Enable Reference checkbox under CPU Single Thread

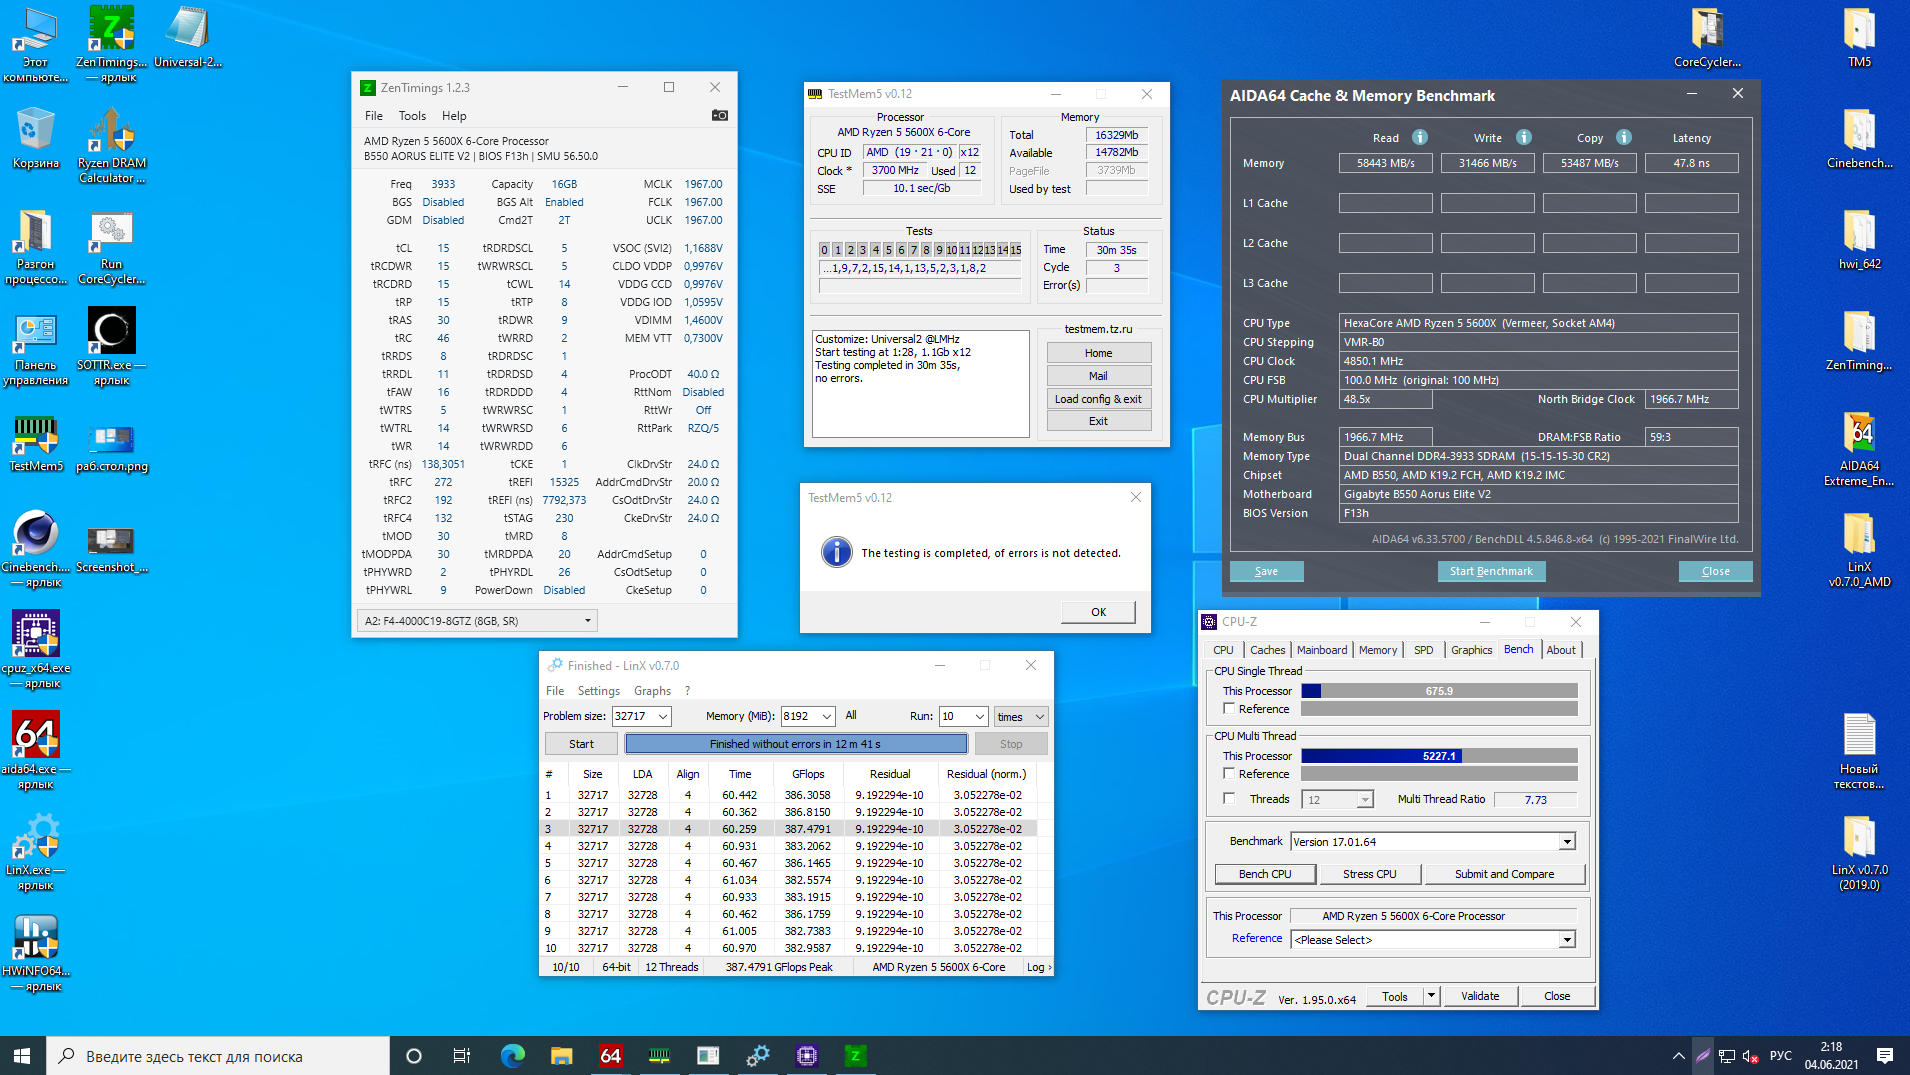click(1229, 709)
